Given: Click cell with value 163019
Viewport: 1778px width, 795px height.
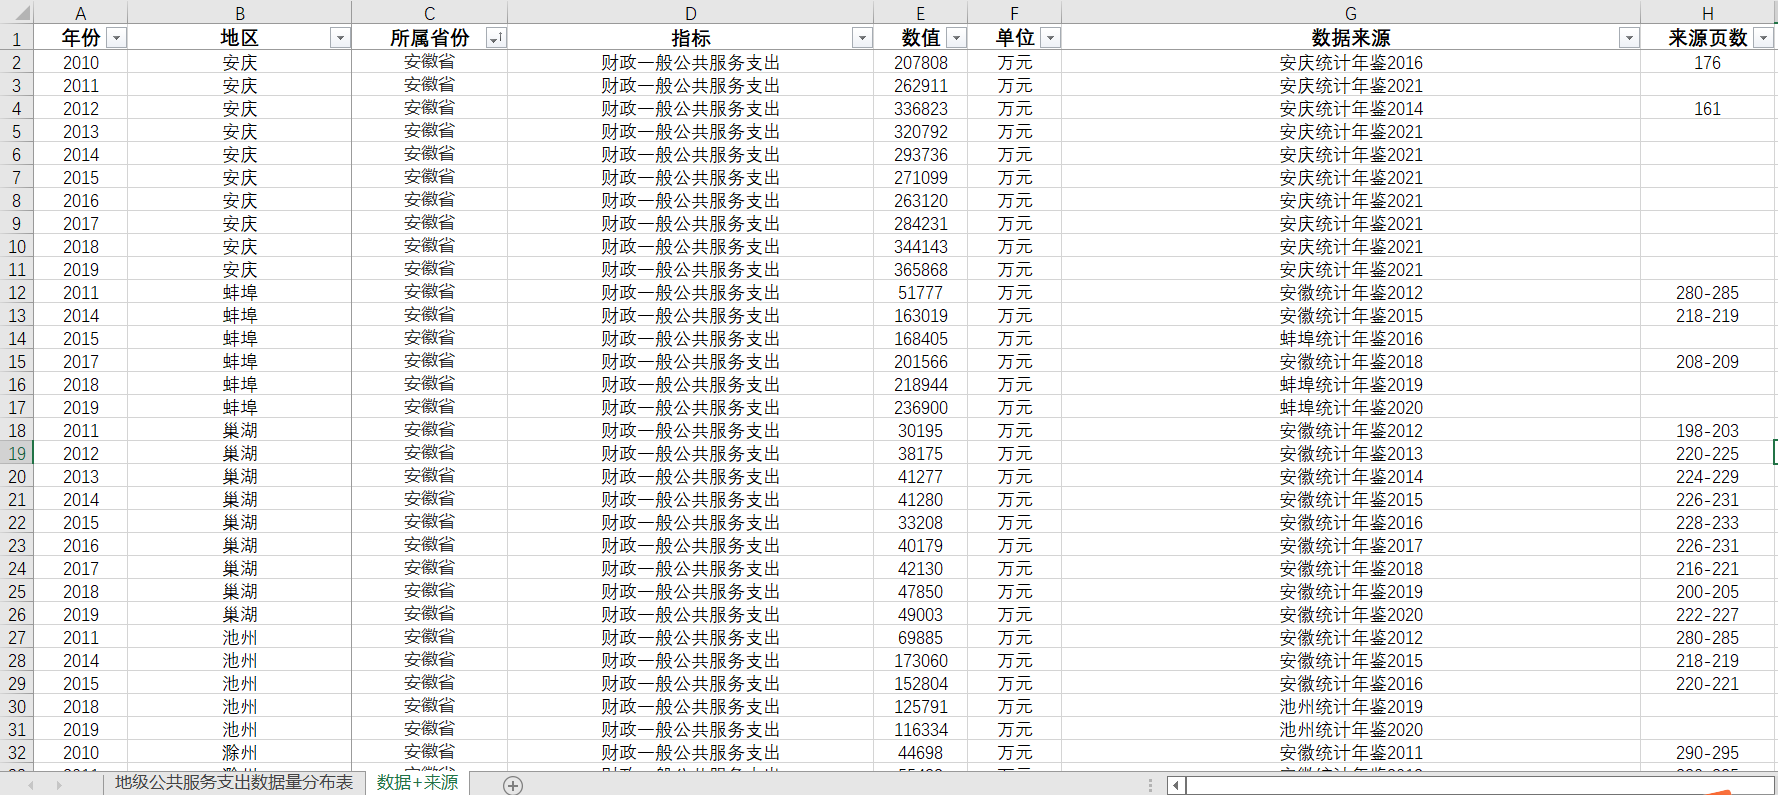Looking at the screenshot, I should [921, 316].
